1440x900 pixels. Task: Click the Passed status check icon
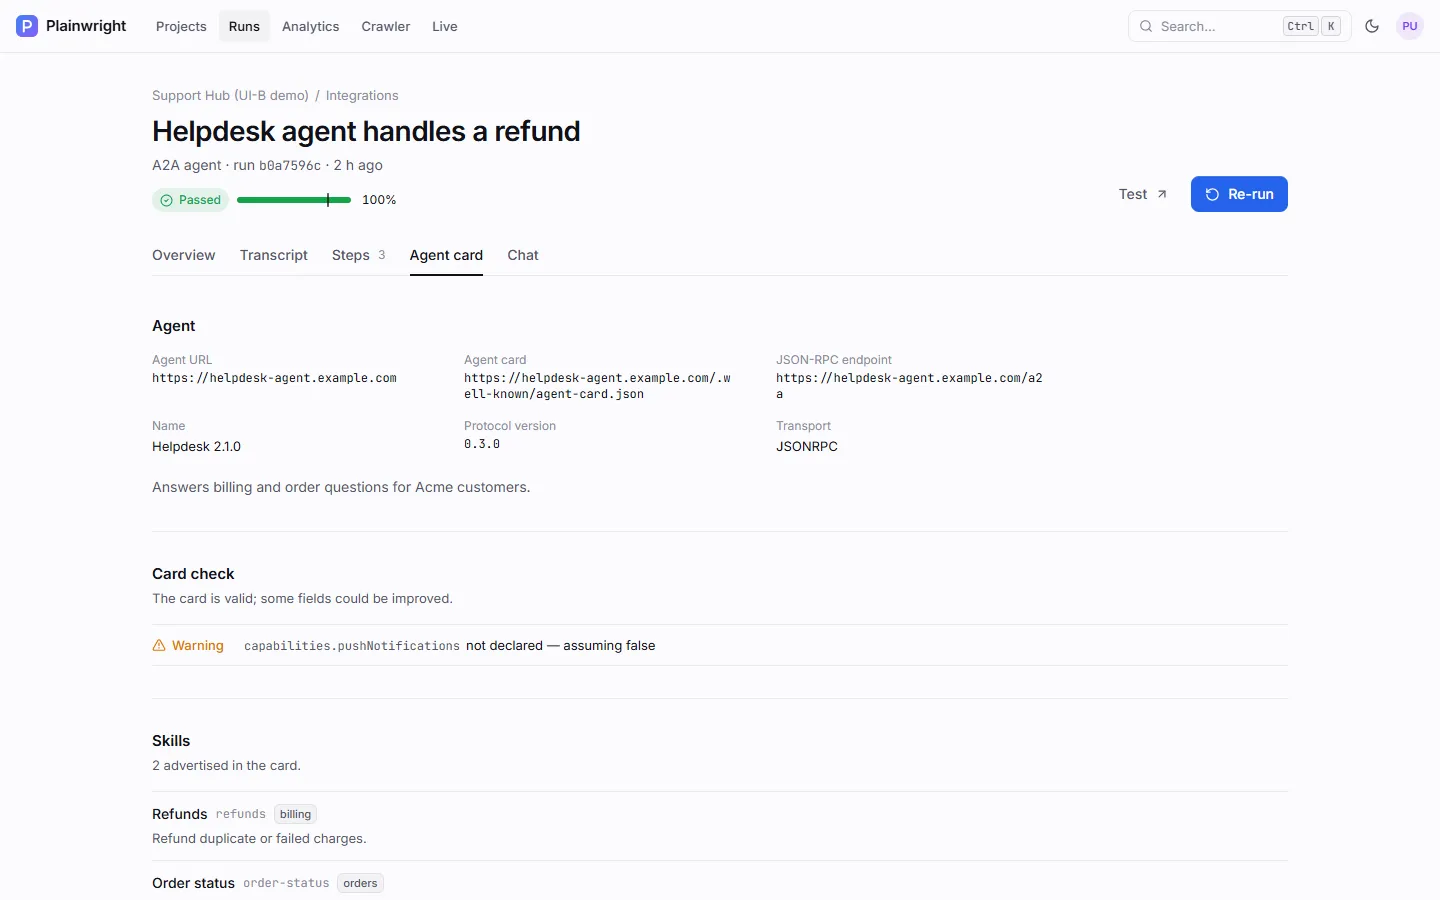(167, 200)
